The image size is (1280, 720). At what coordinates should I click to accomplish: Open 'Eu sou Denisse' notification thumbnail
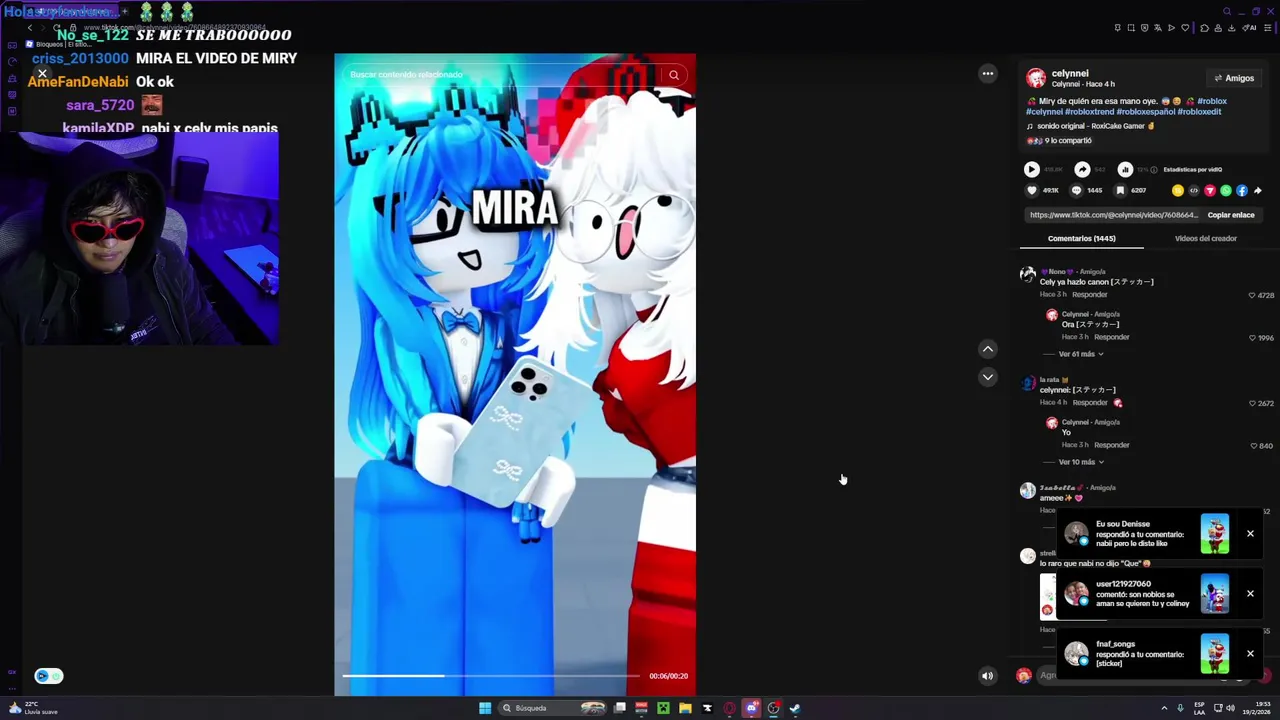[1215, 534]
